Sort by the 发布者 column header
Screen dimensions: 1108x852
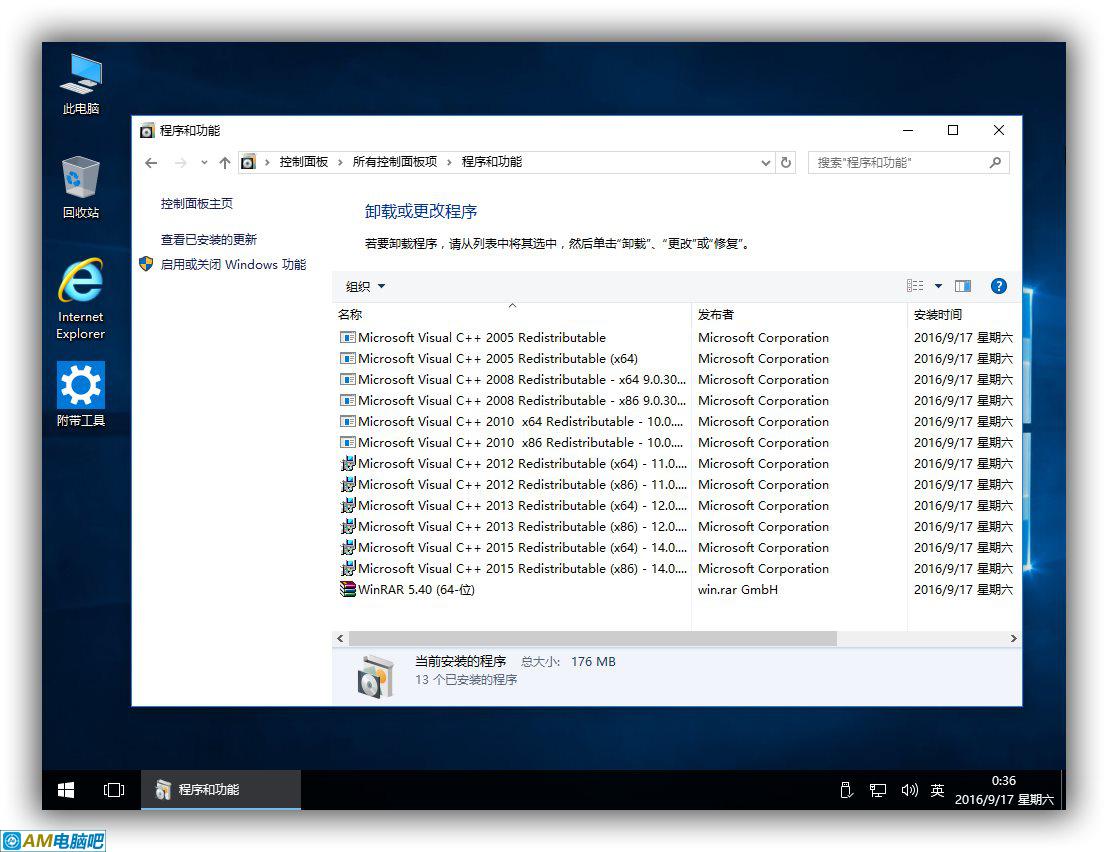click(799, 314)
